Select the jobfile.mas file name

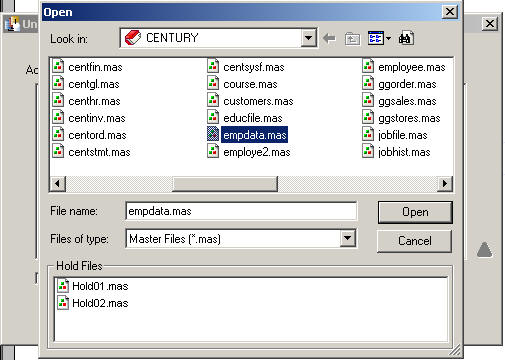[403, 135]
